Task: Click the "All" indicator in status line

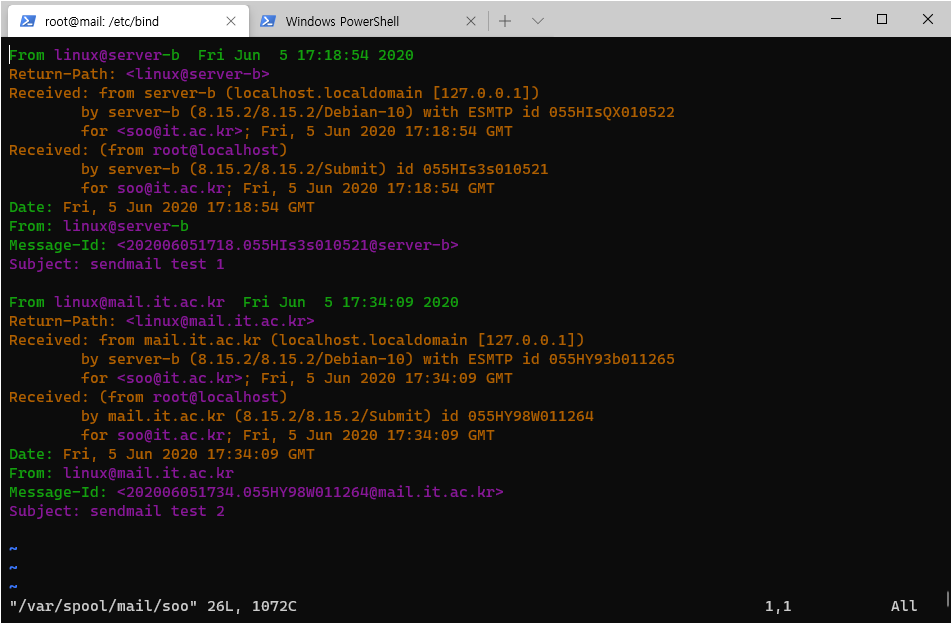Action: pos(903,606)
